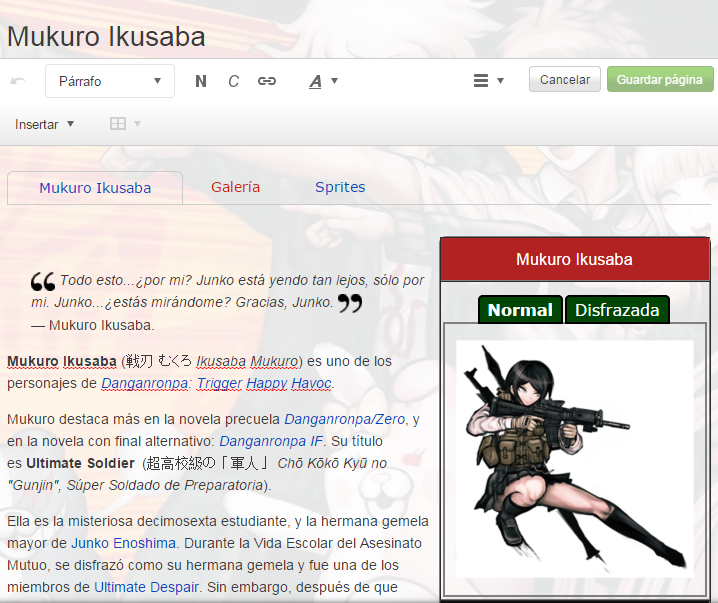Screen dimensions: 718x603
Task: Open the table insertion dropdown
Action: (125, 124)
